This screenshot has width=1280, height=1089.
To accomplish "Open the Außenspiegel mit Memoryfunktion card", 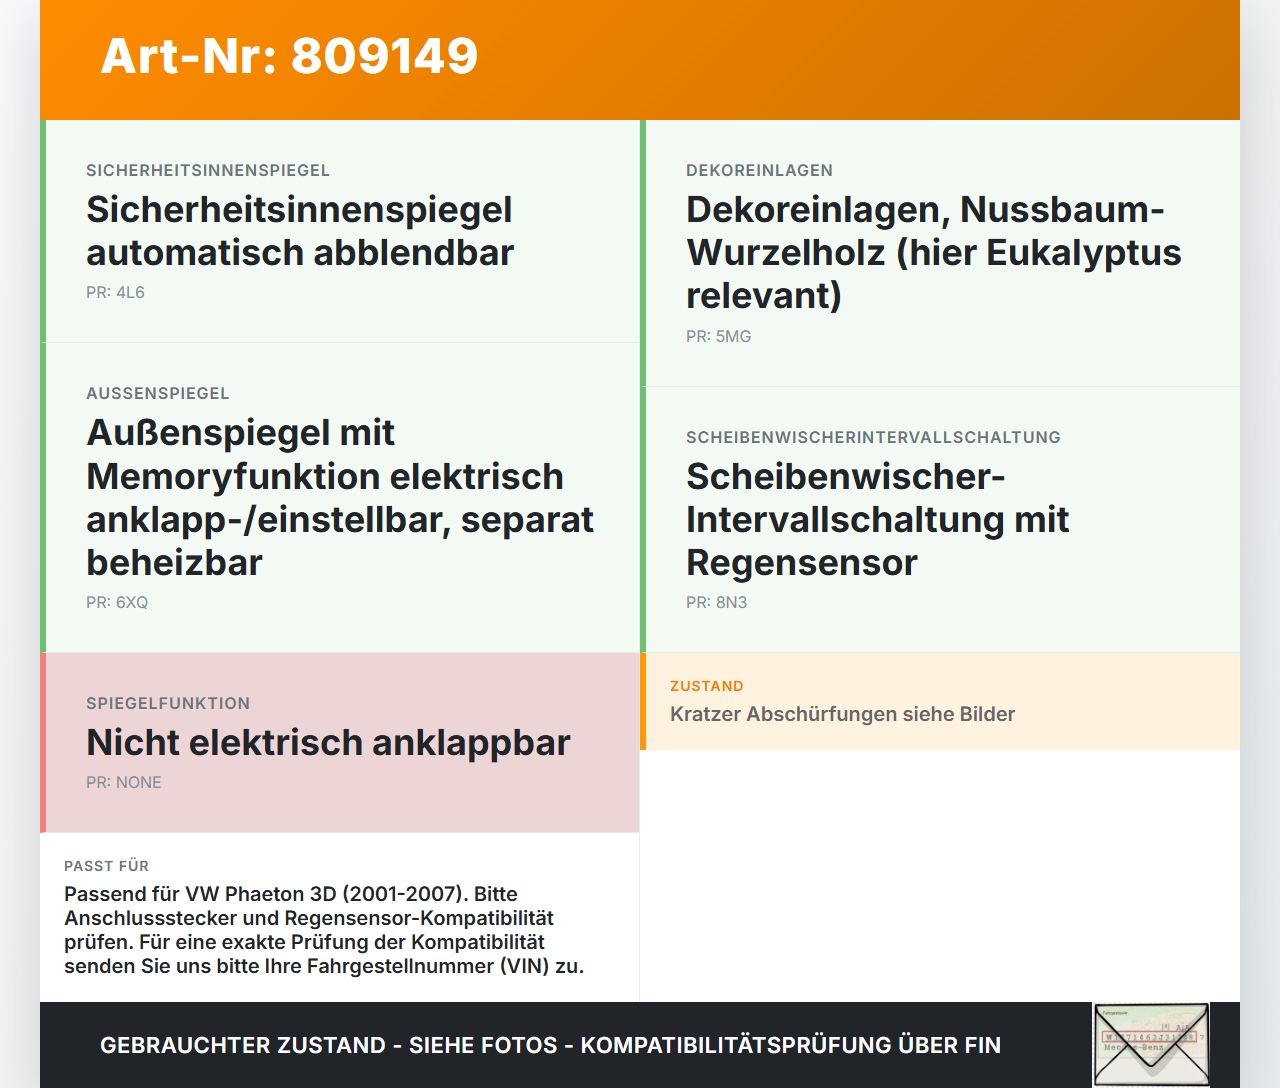I will 340,498.
